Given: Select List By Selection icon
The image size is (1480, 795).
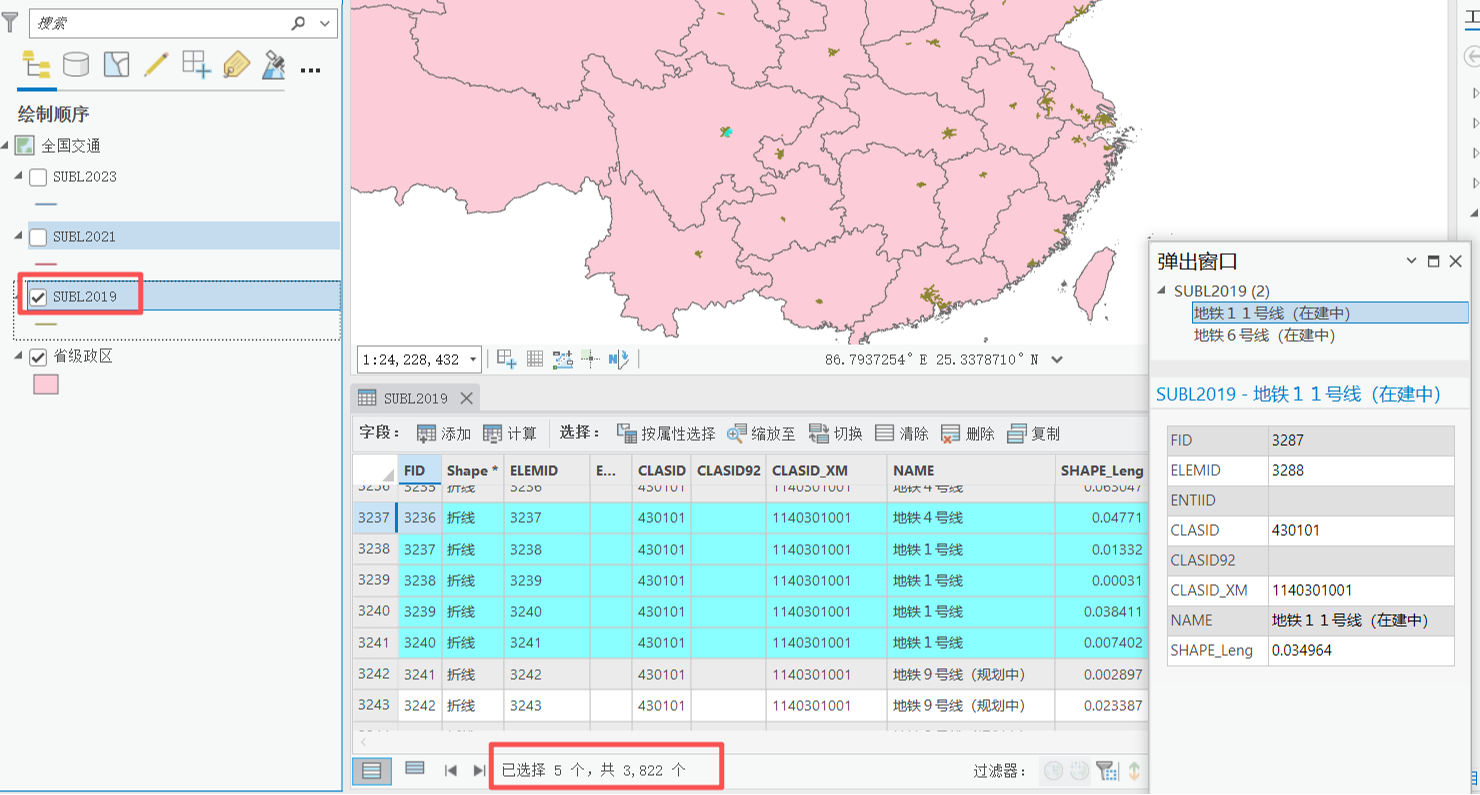Looking at the screenshot, I should coord(116,66).
